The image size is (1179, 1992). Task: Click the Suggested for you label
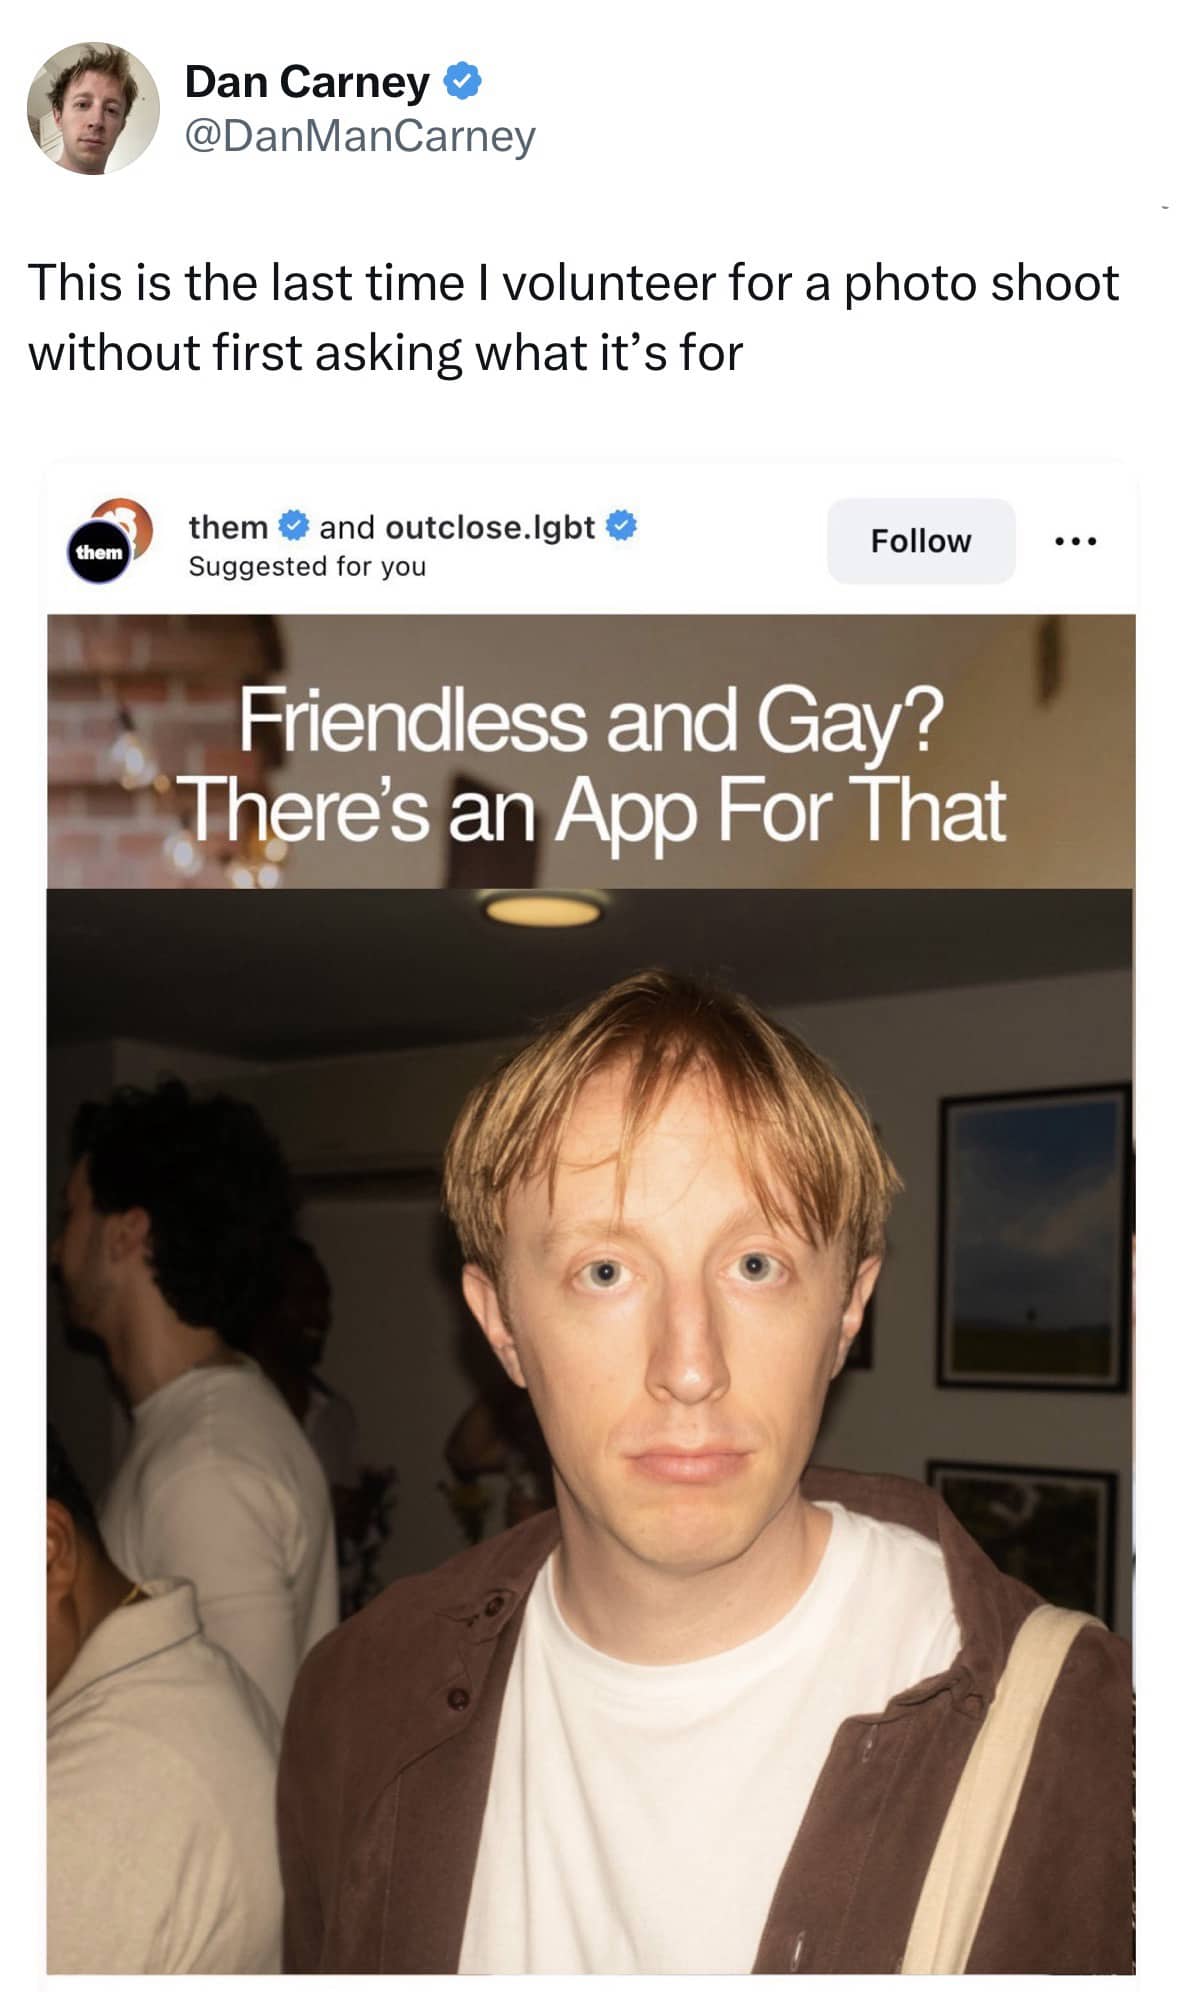coord(307,566)
